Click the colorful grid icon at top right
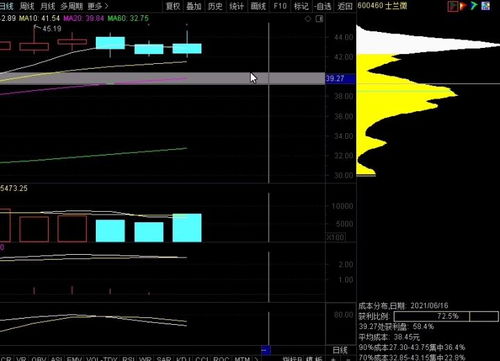Viewport: 500px width, 361px height. point(486,6)
